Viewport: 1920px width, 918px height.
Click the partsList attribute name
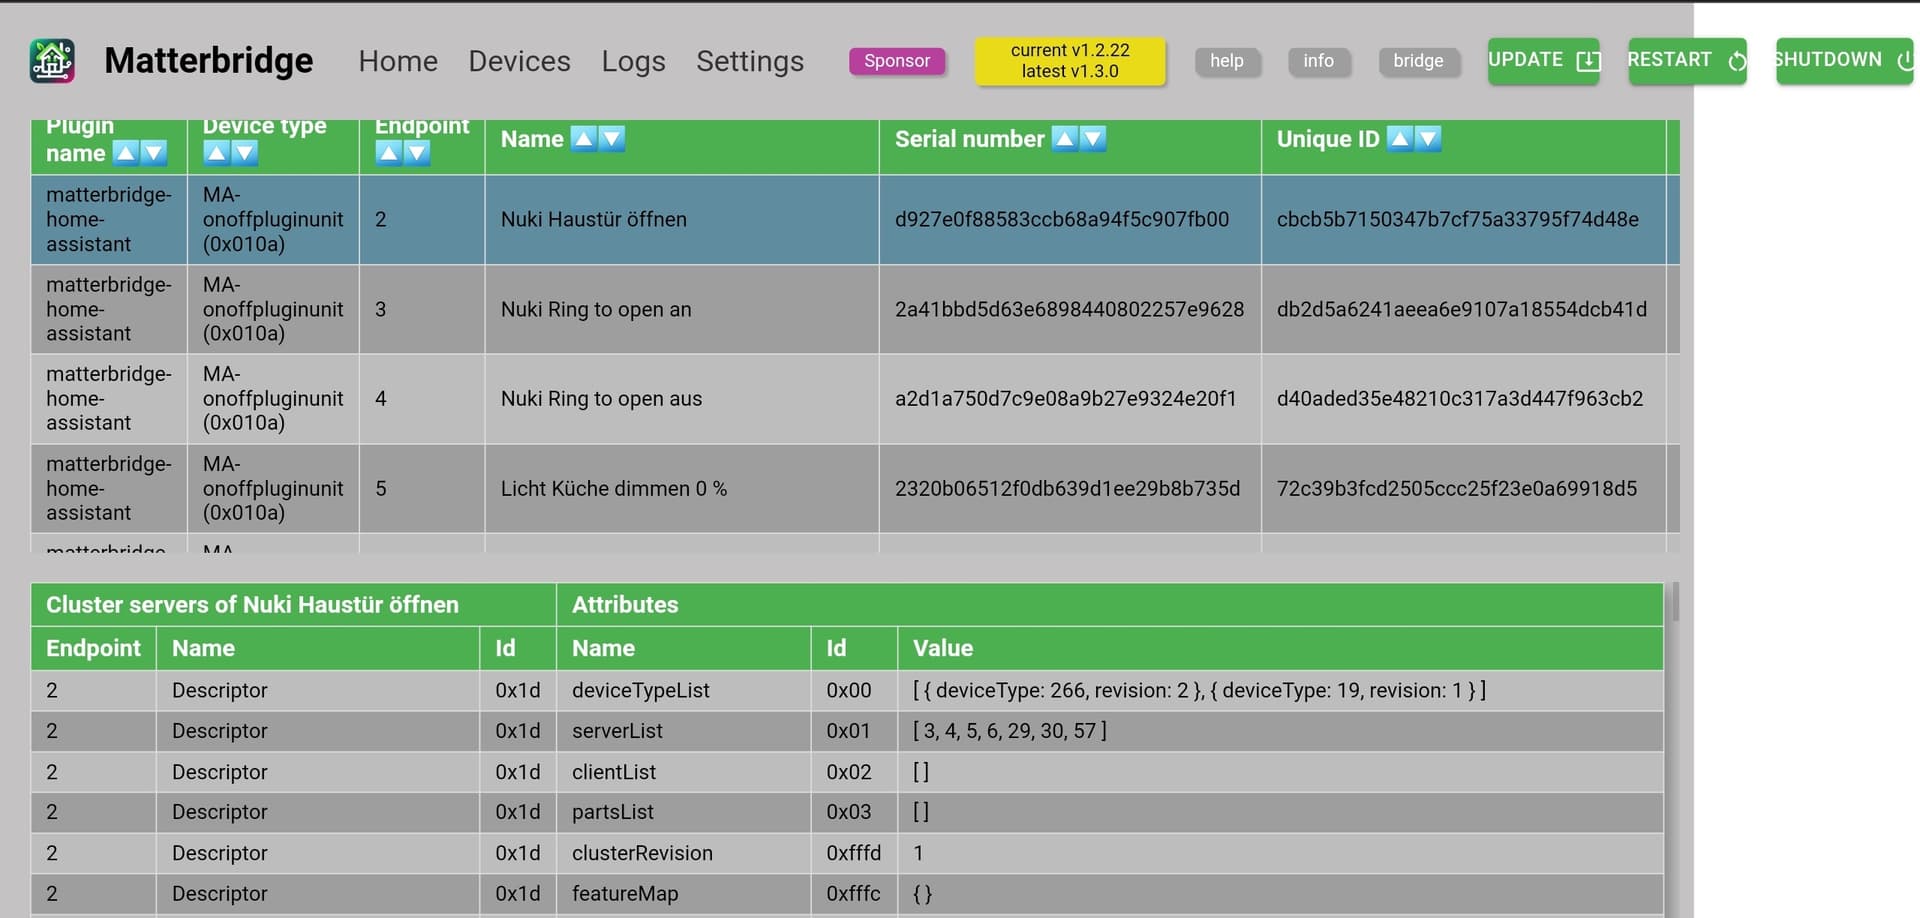613,812
